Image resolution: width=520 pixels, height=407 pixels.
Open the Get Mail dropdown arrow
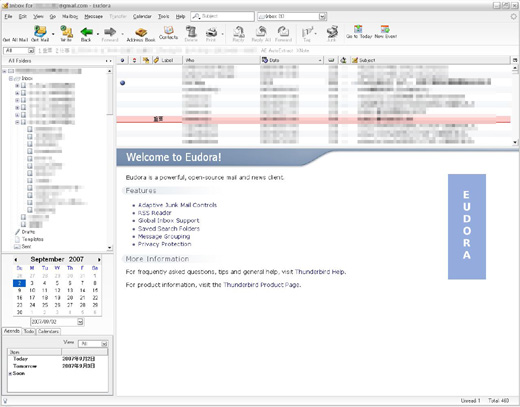(x=53, y=34)
